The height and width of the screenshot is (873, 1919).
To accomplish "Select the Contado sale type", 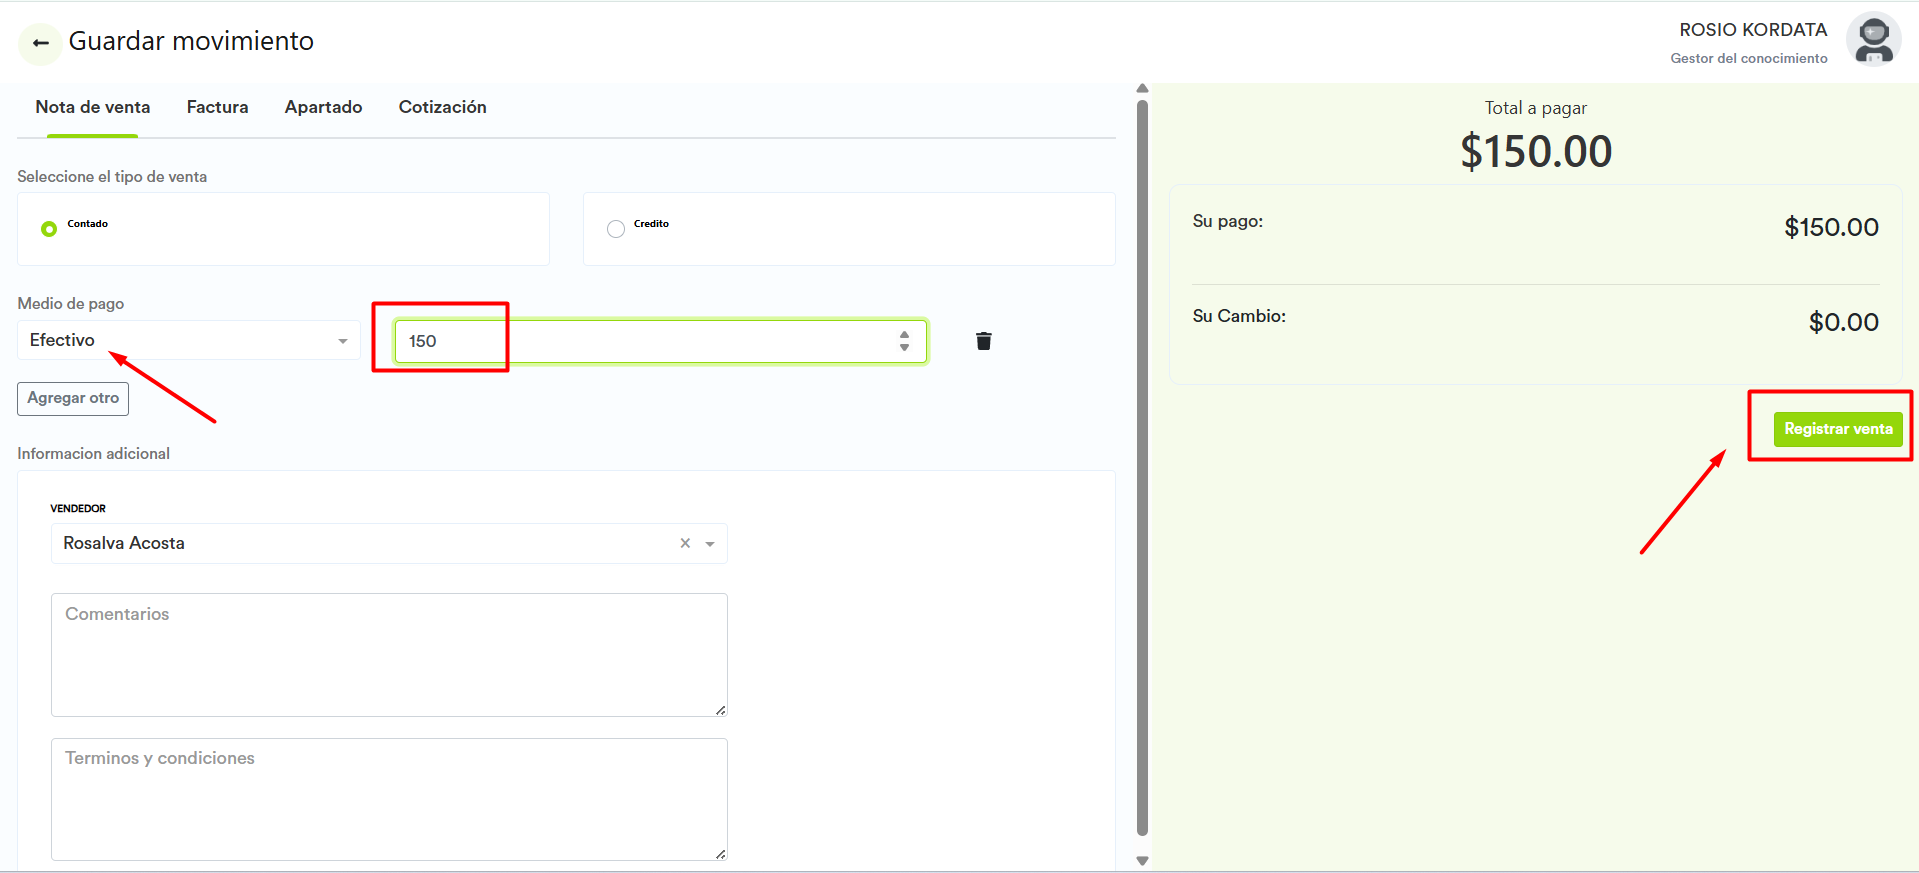I will pos(49,229).
